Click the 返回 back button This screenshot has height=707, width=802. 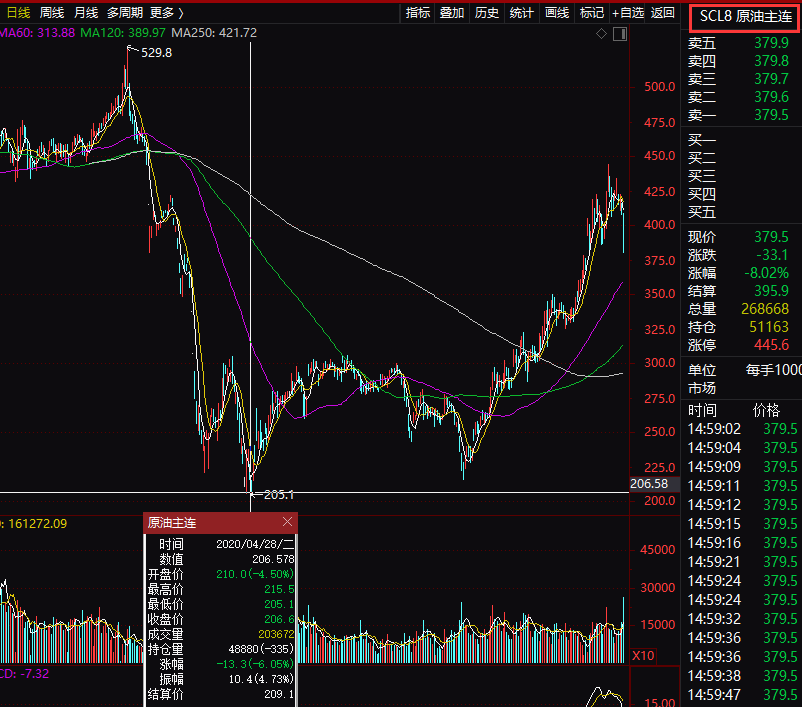pos(662,12)
